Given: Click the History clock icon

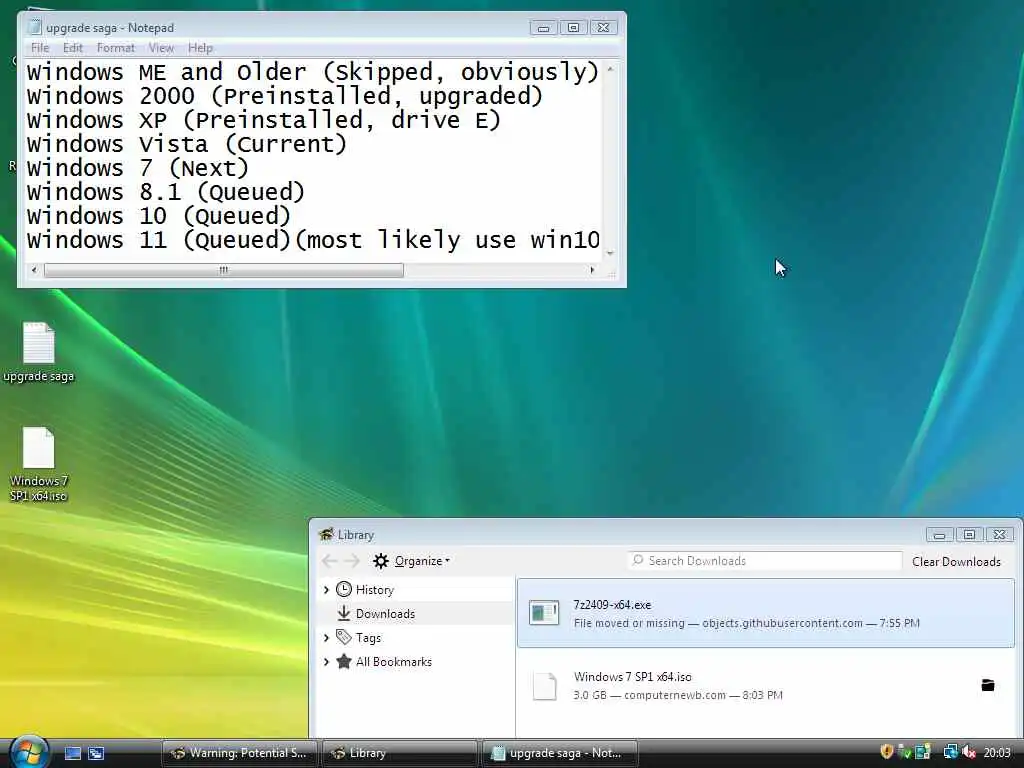Looking at the screenshot, I should (344, 589).
